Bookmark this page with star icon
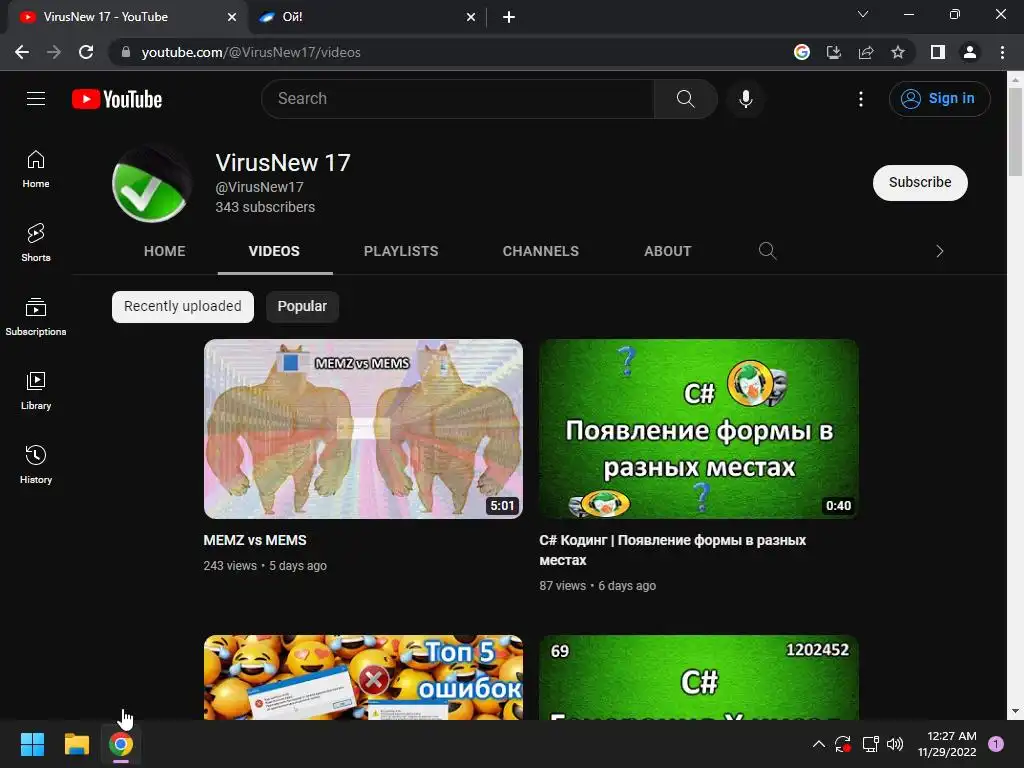 coord(898,52)
